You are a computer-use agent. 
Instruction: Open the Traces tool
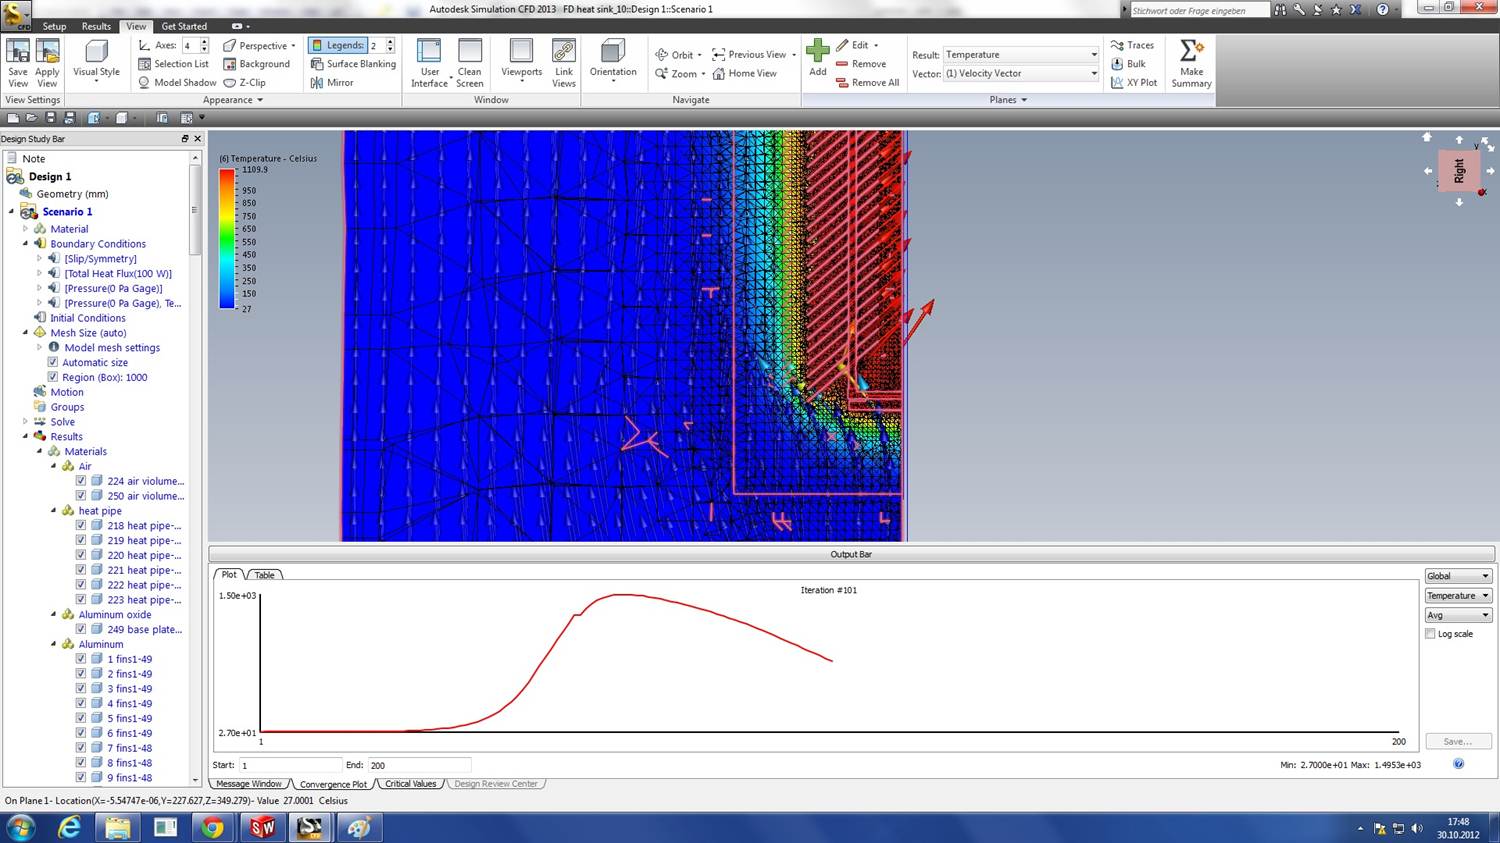click(x=1132, y=45)
